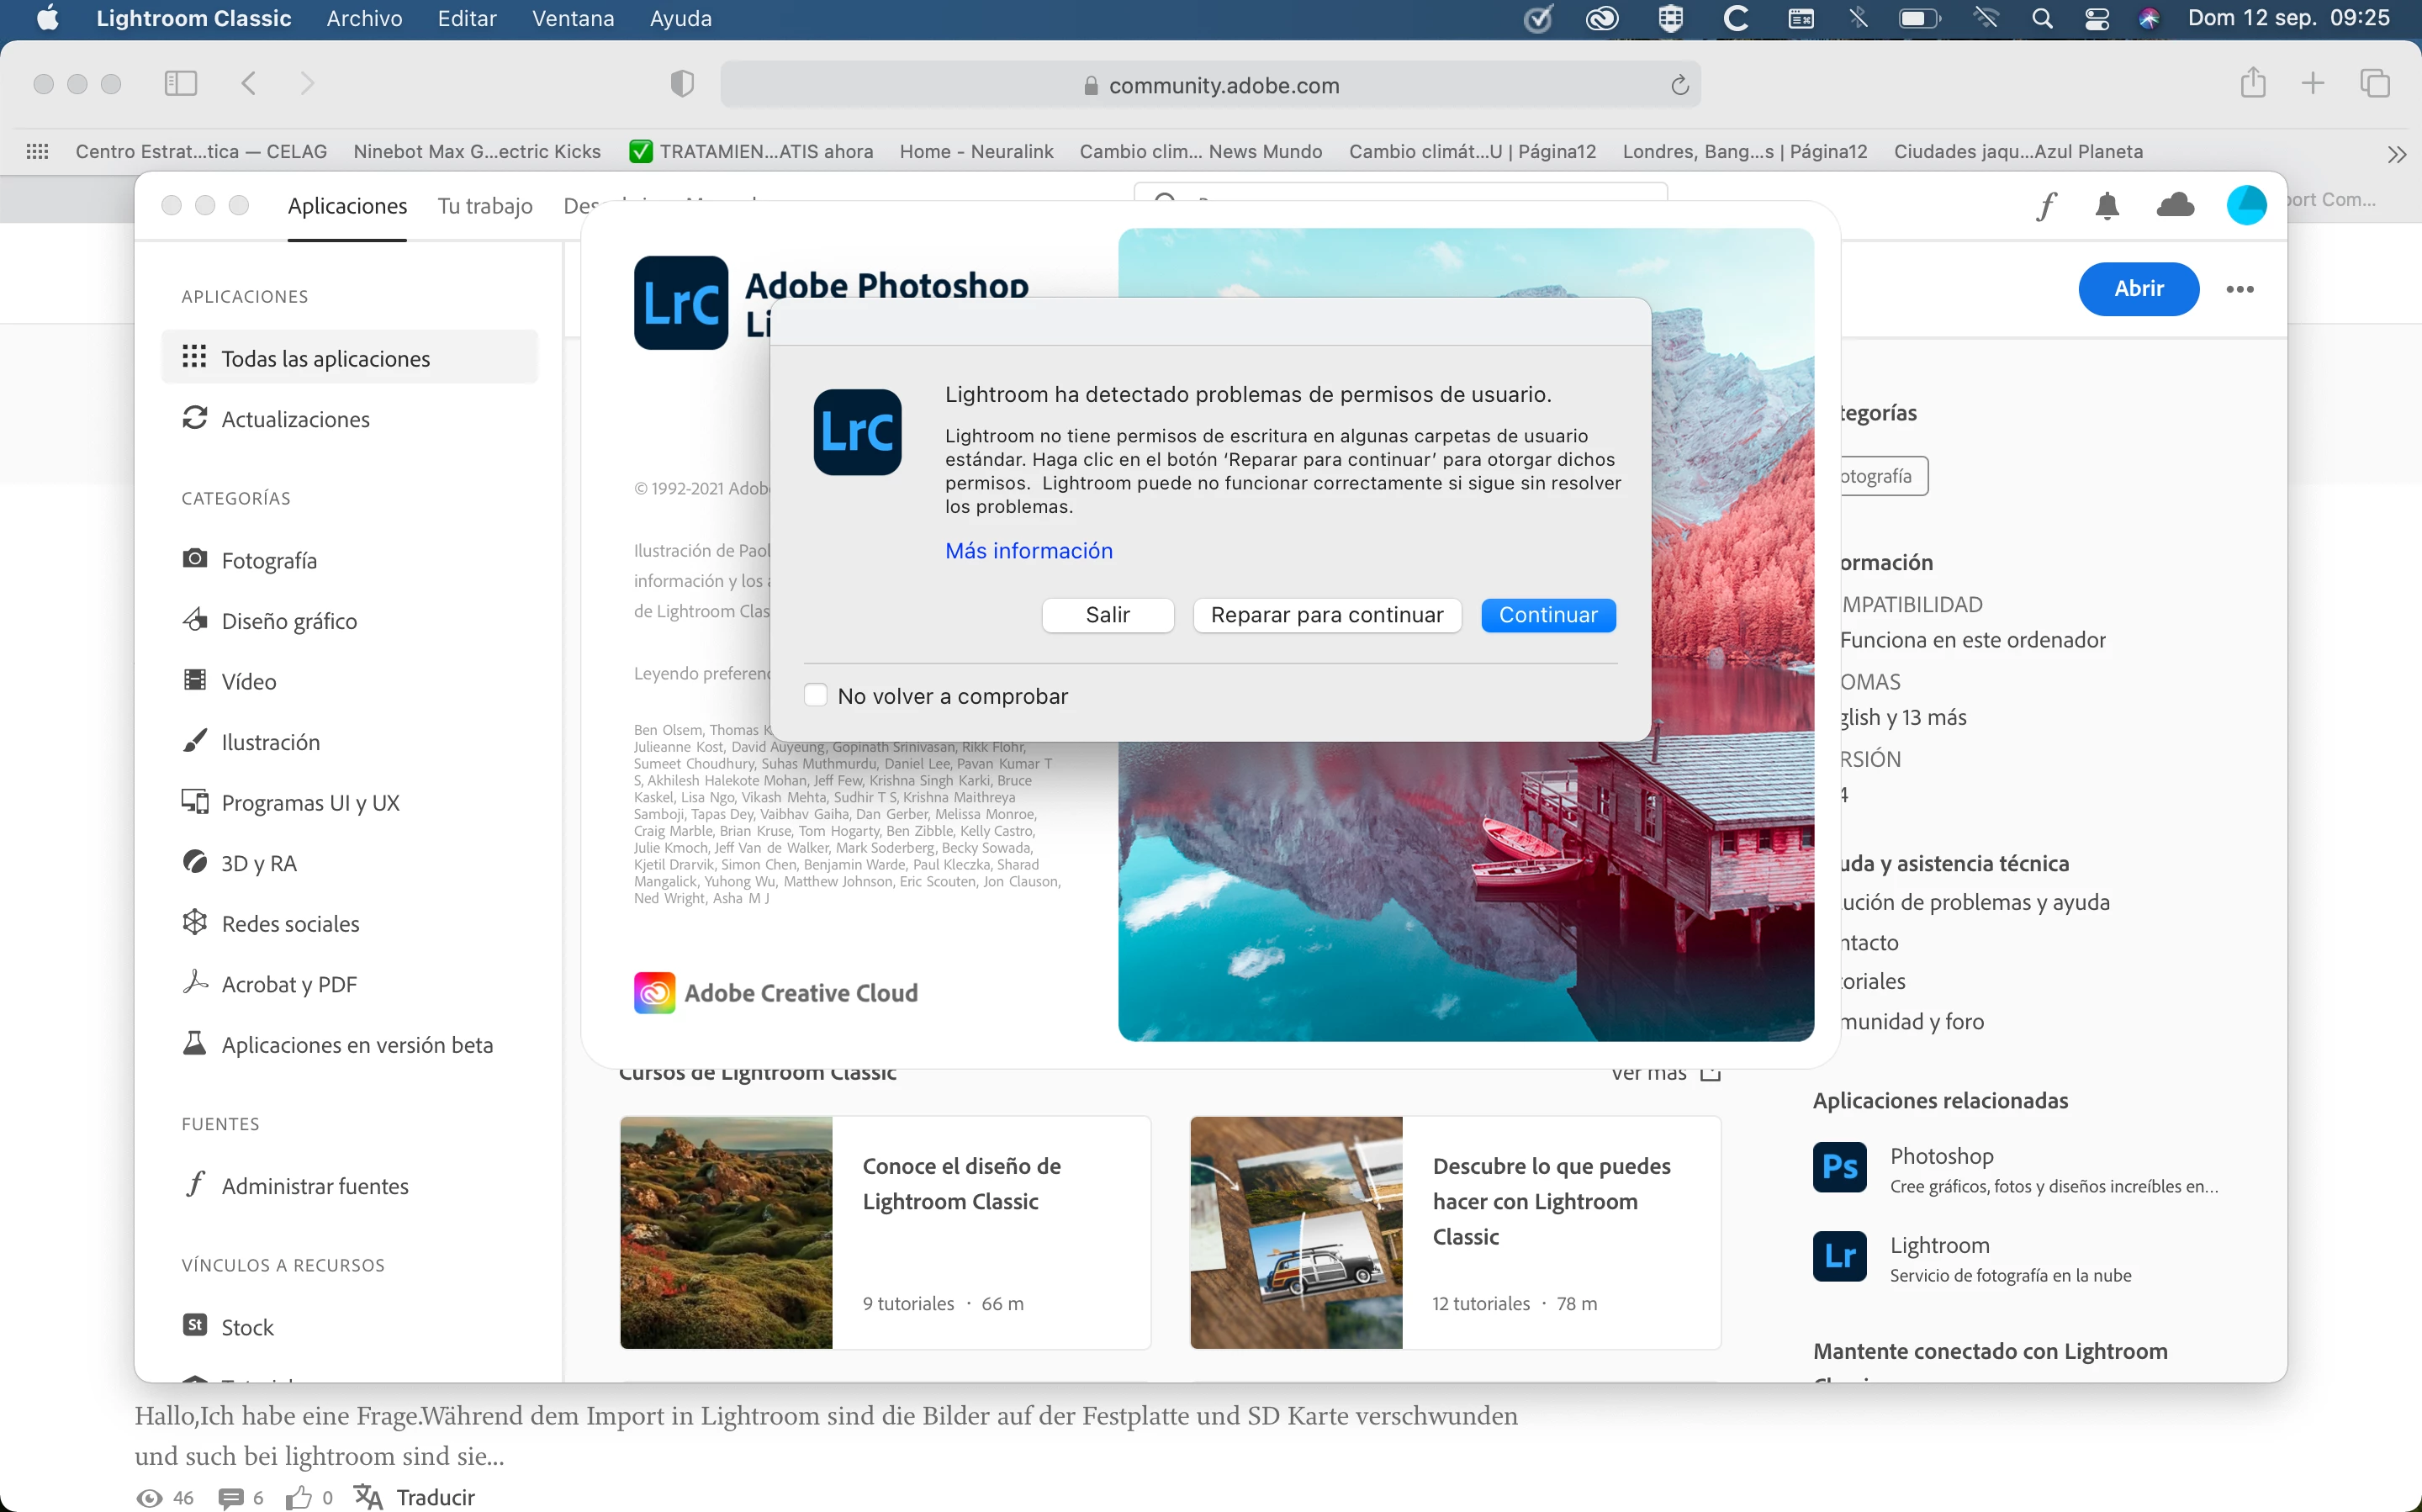Screen dimensions: 2422x1512
Task: Select the Fotografía category
Action: 268,560
